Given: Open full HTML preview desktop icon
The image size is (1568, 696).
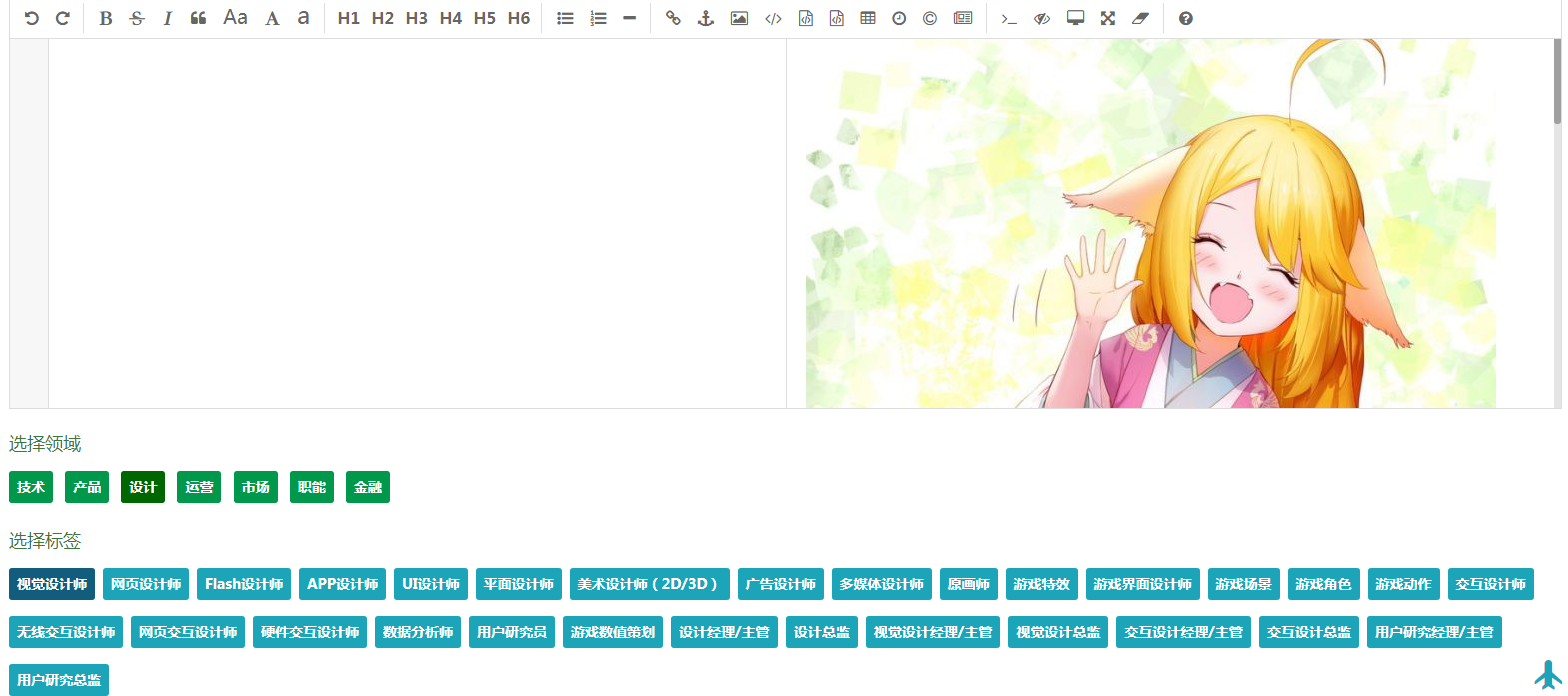Looking at the screenshot, I should (x=1075, y=18).
